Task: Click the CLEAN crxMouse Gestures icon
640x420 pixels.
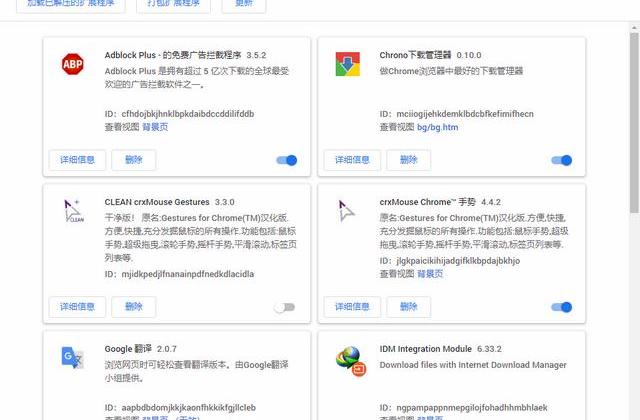Action: click(73, 211)
